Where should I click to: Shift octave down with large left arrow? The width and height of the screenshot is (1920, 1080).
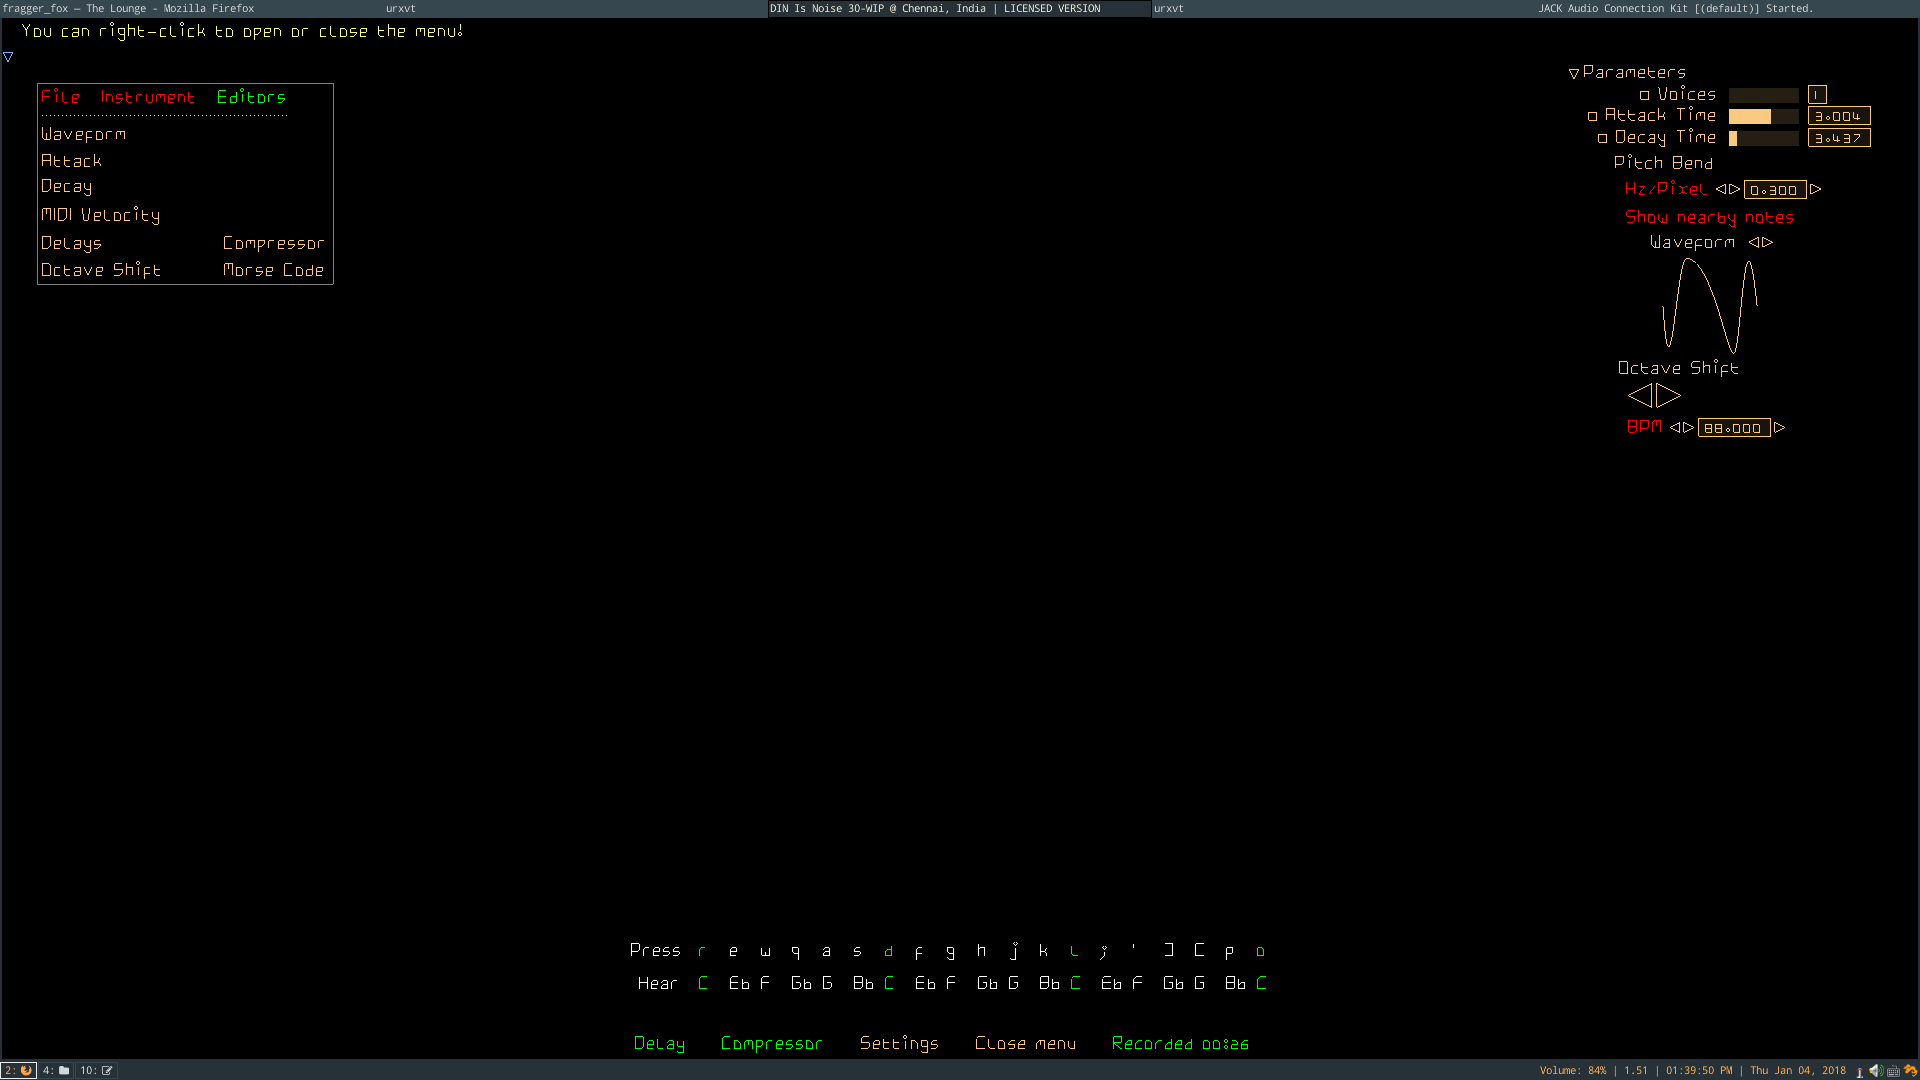(x=1640, y=396)
